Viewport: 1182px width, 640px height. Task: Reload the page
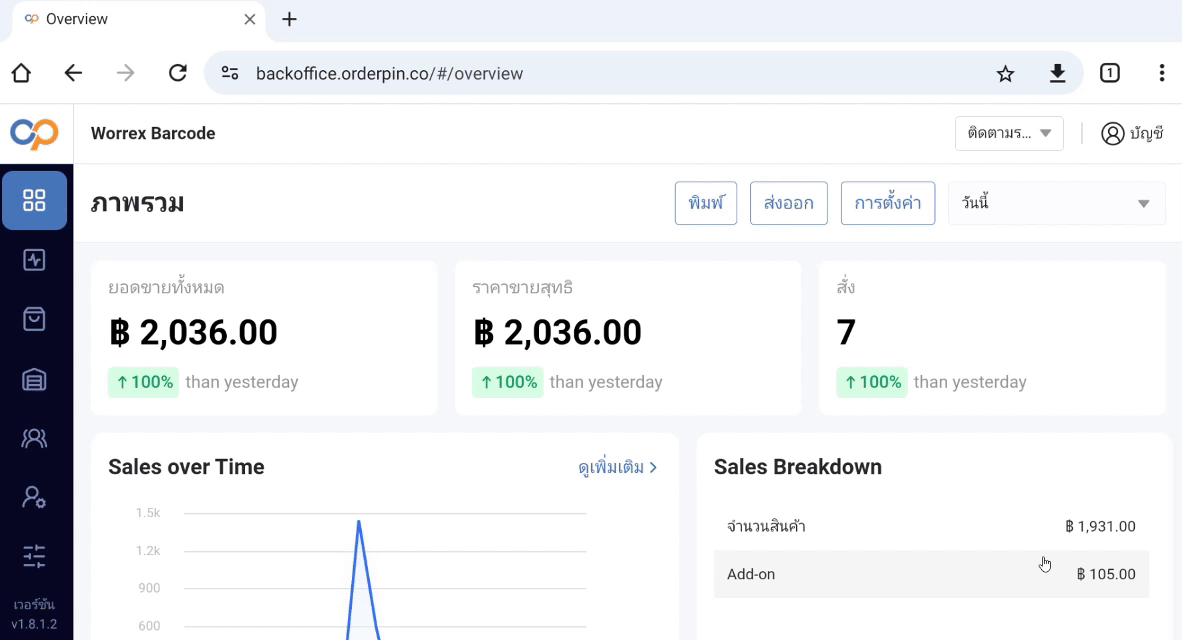tap(178, 73)
